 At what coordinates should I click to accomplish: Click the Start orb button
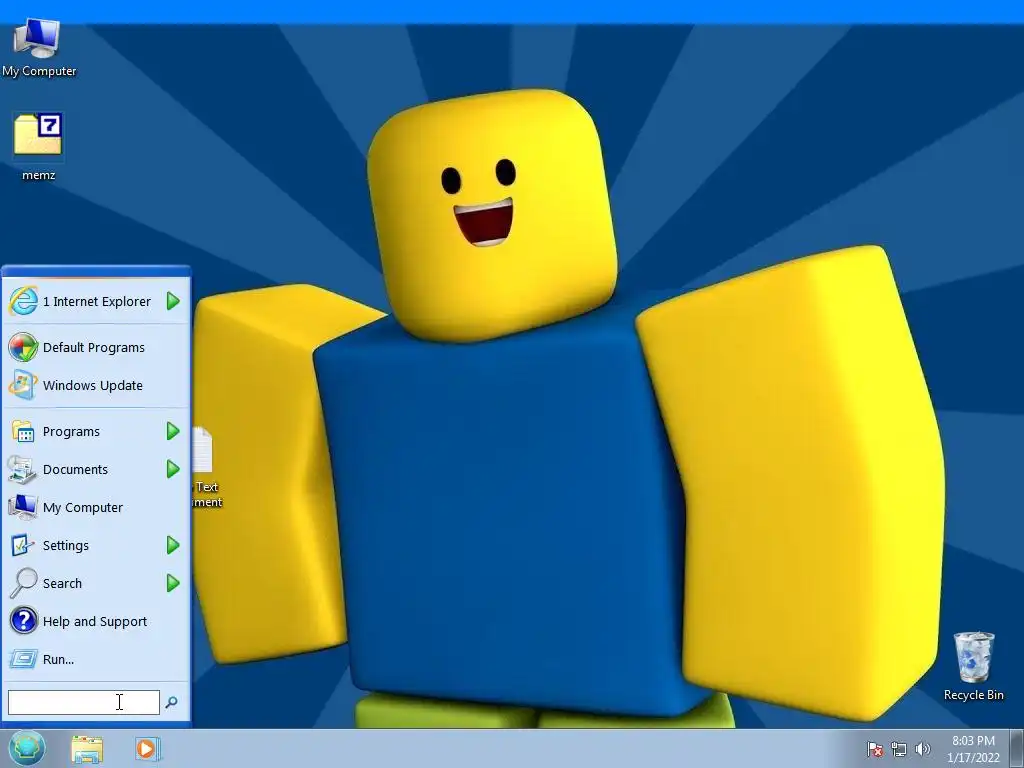click(27, 748)
